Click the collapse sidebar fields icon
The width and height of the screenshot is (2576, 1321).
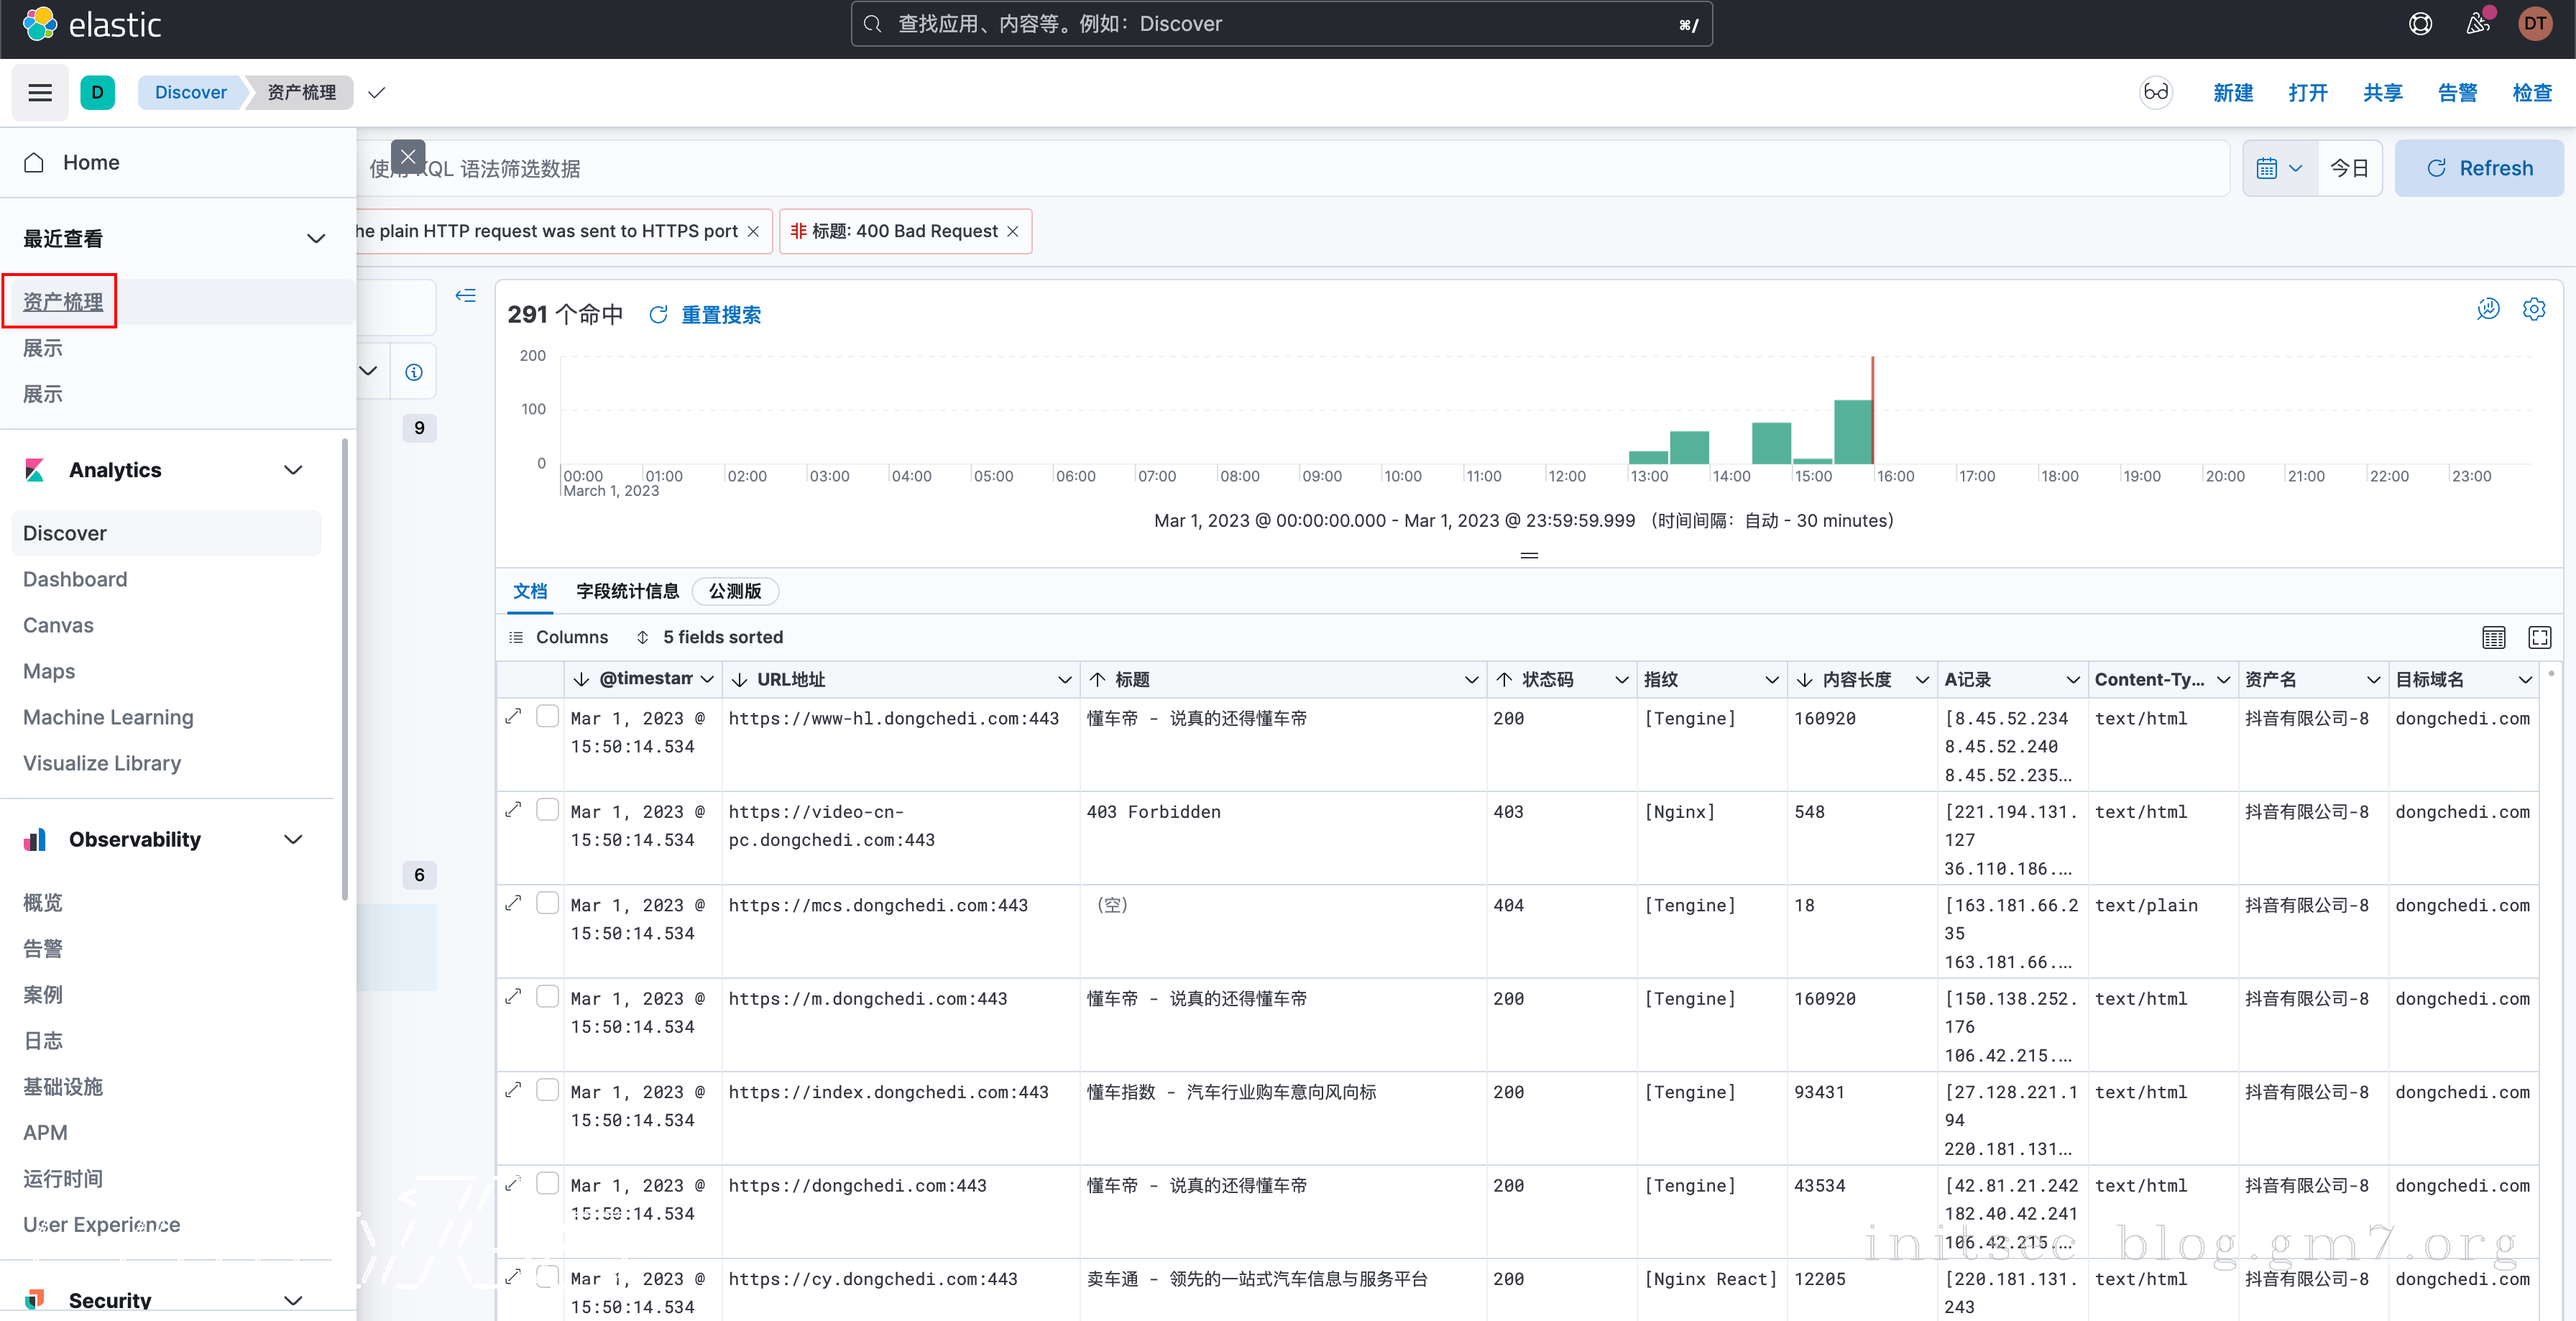click(x=465, y=296)
